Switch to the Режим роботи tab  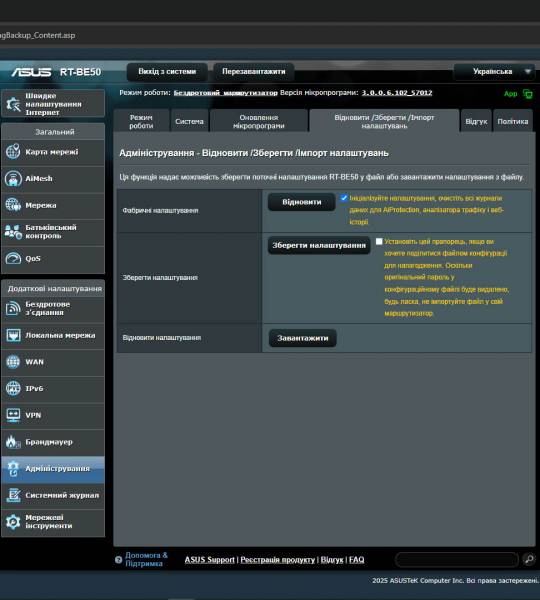pos(141,121)
